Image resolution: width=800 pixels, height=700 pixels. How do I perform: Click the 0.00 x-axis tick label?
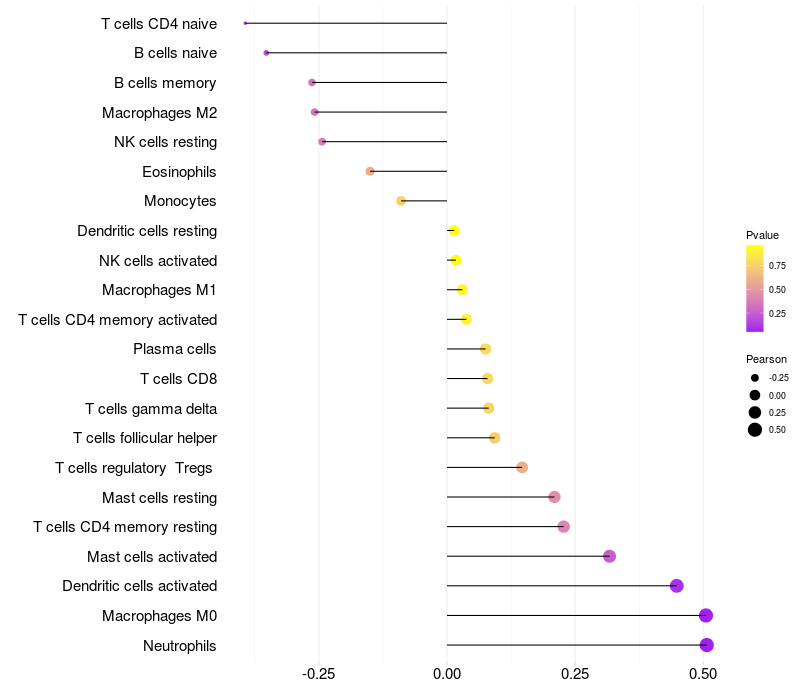[447, 674]
